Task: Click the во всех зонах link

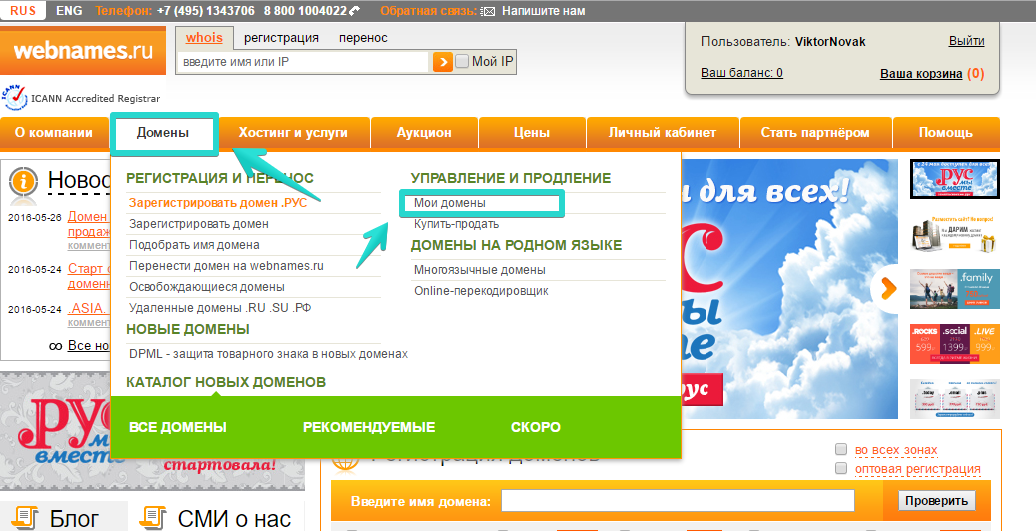Action: point(896,450)
